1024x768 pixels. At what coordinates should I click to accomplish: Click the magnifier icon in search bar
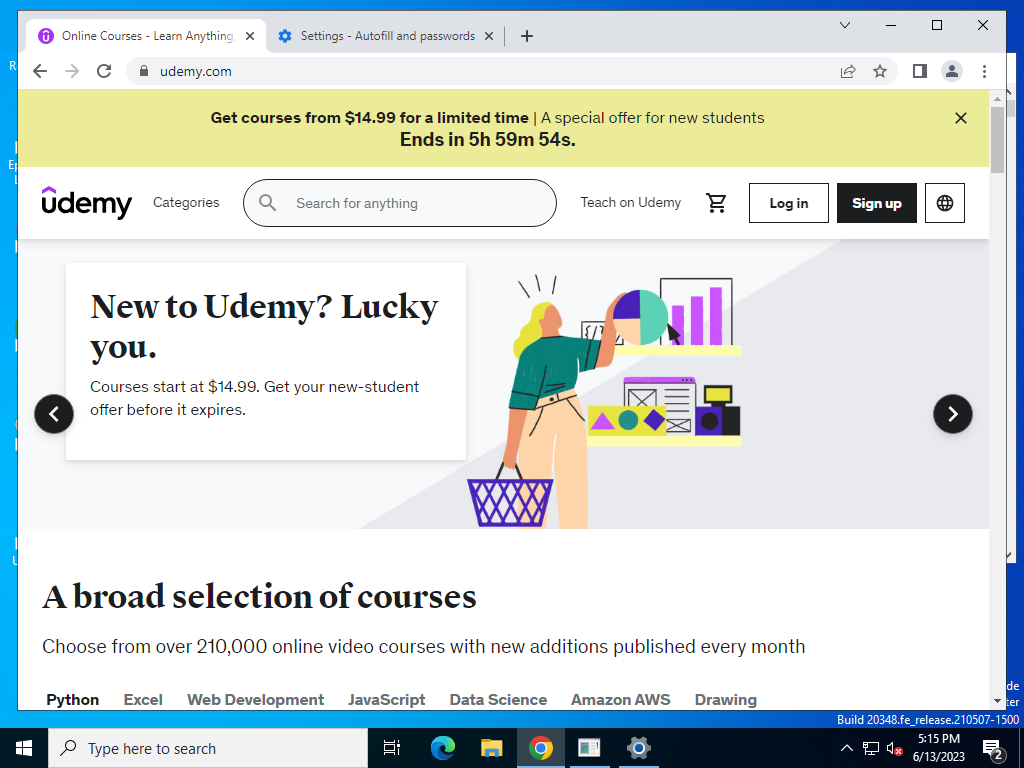[267, 202]
